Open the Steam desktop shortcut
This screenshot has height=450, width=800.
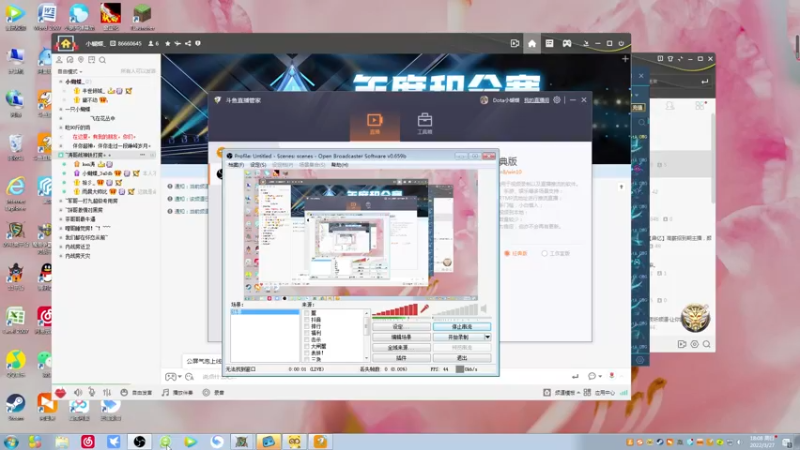click(x=15, y=406)
